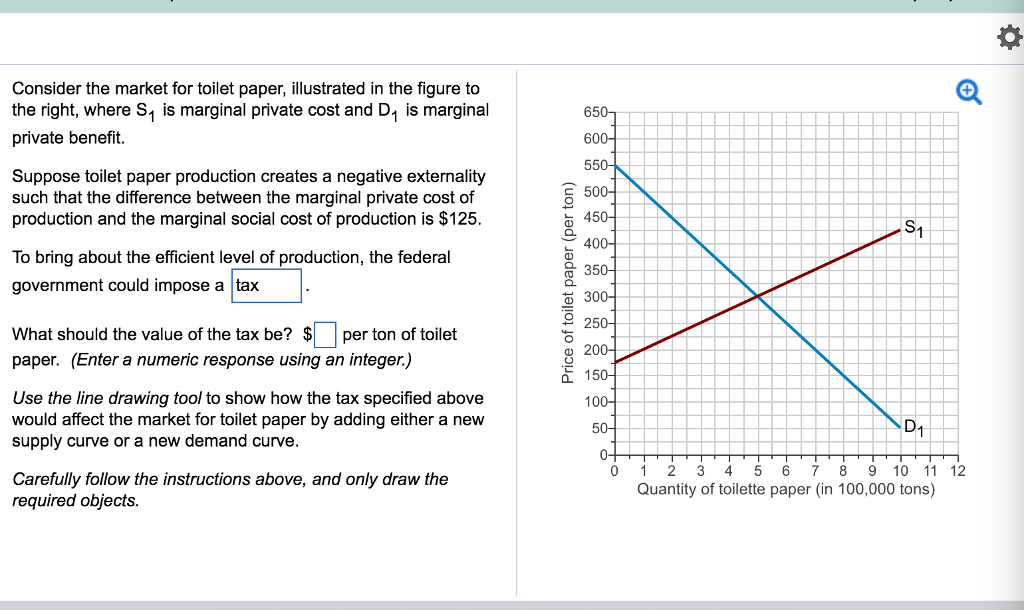Click the magnifier zoom graph icon
Image resolution: width=1024 pixels, height=610 pixels.
coord(968,92)
